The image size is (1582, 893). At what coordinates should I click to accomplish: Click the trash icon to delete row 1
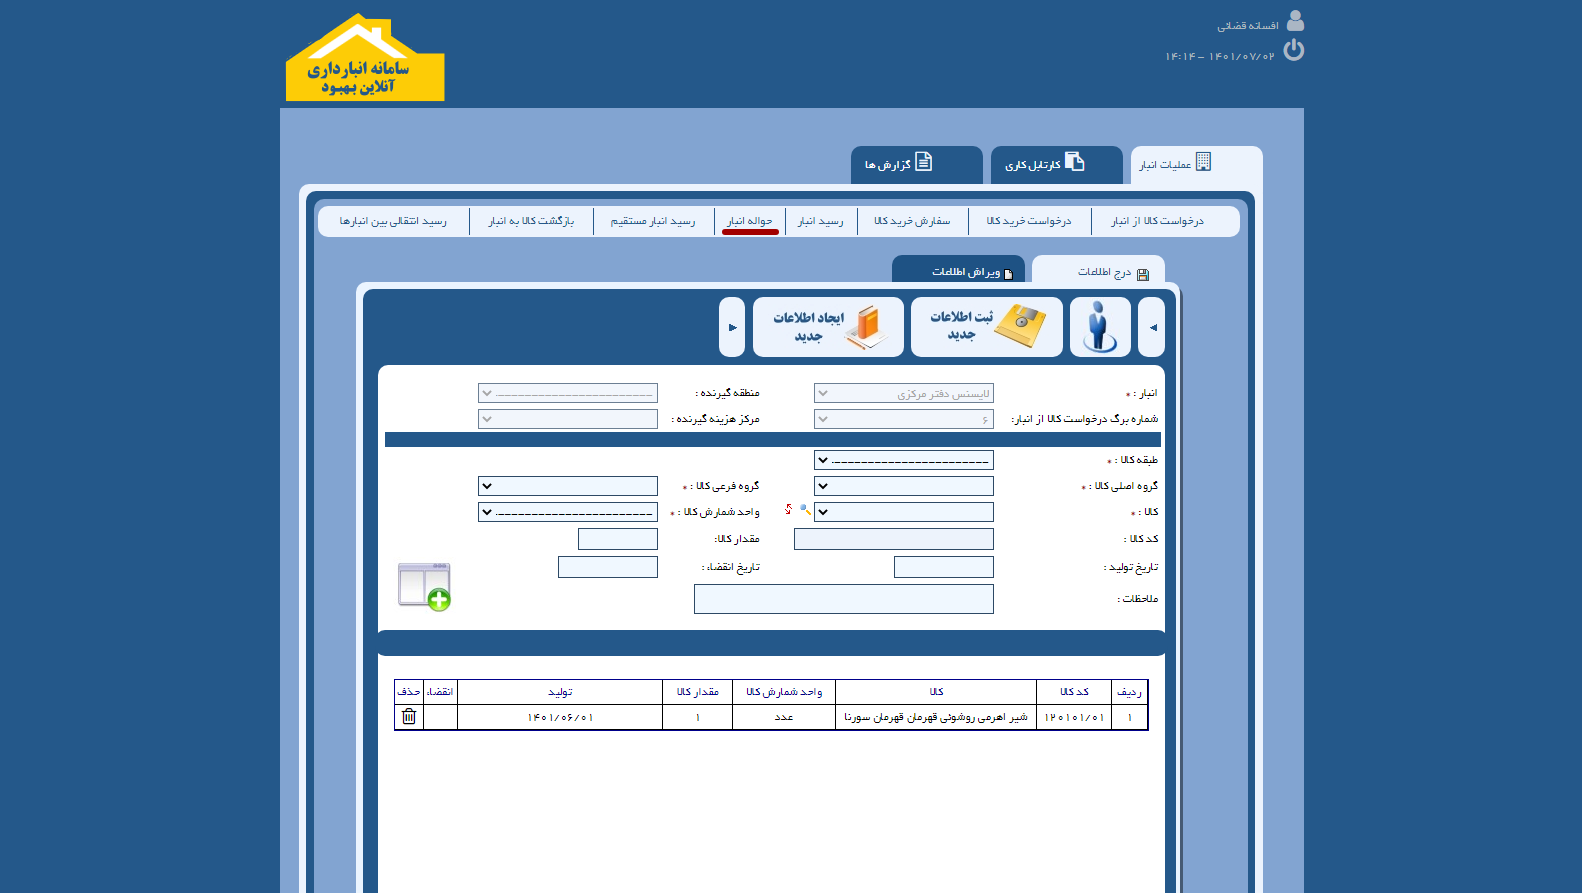409,717
